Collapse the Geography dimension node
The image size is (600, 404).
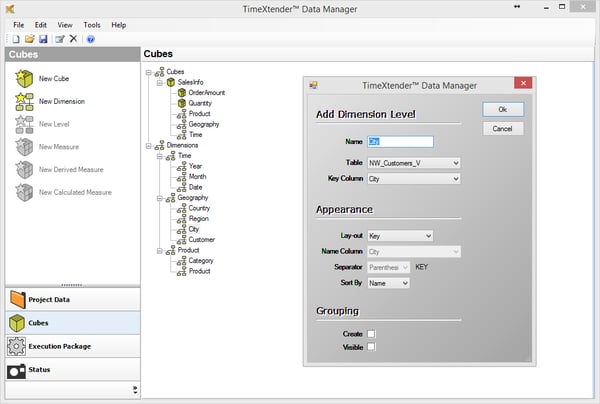[x=160, y=198]
